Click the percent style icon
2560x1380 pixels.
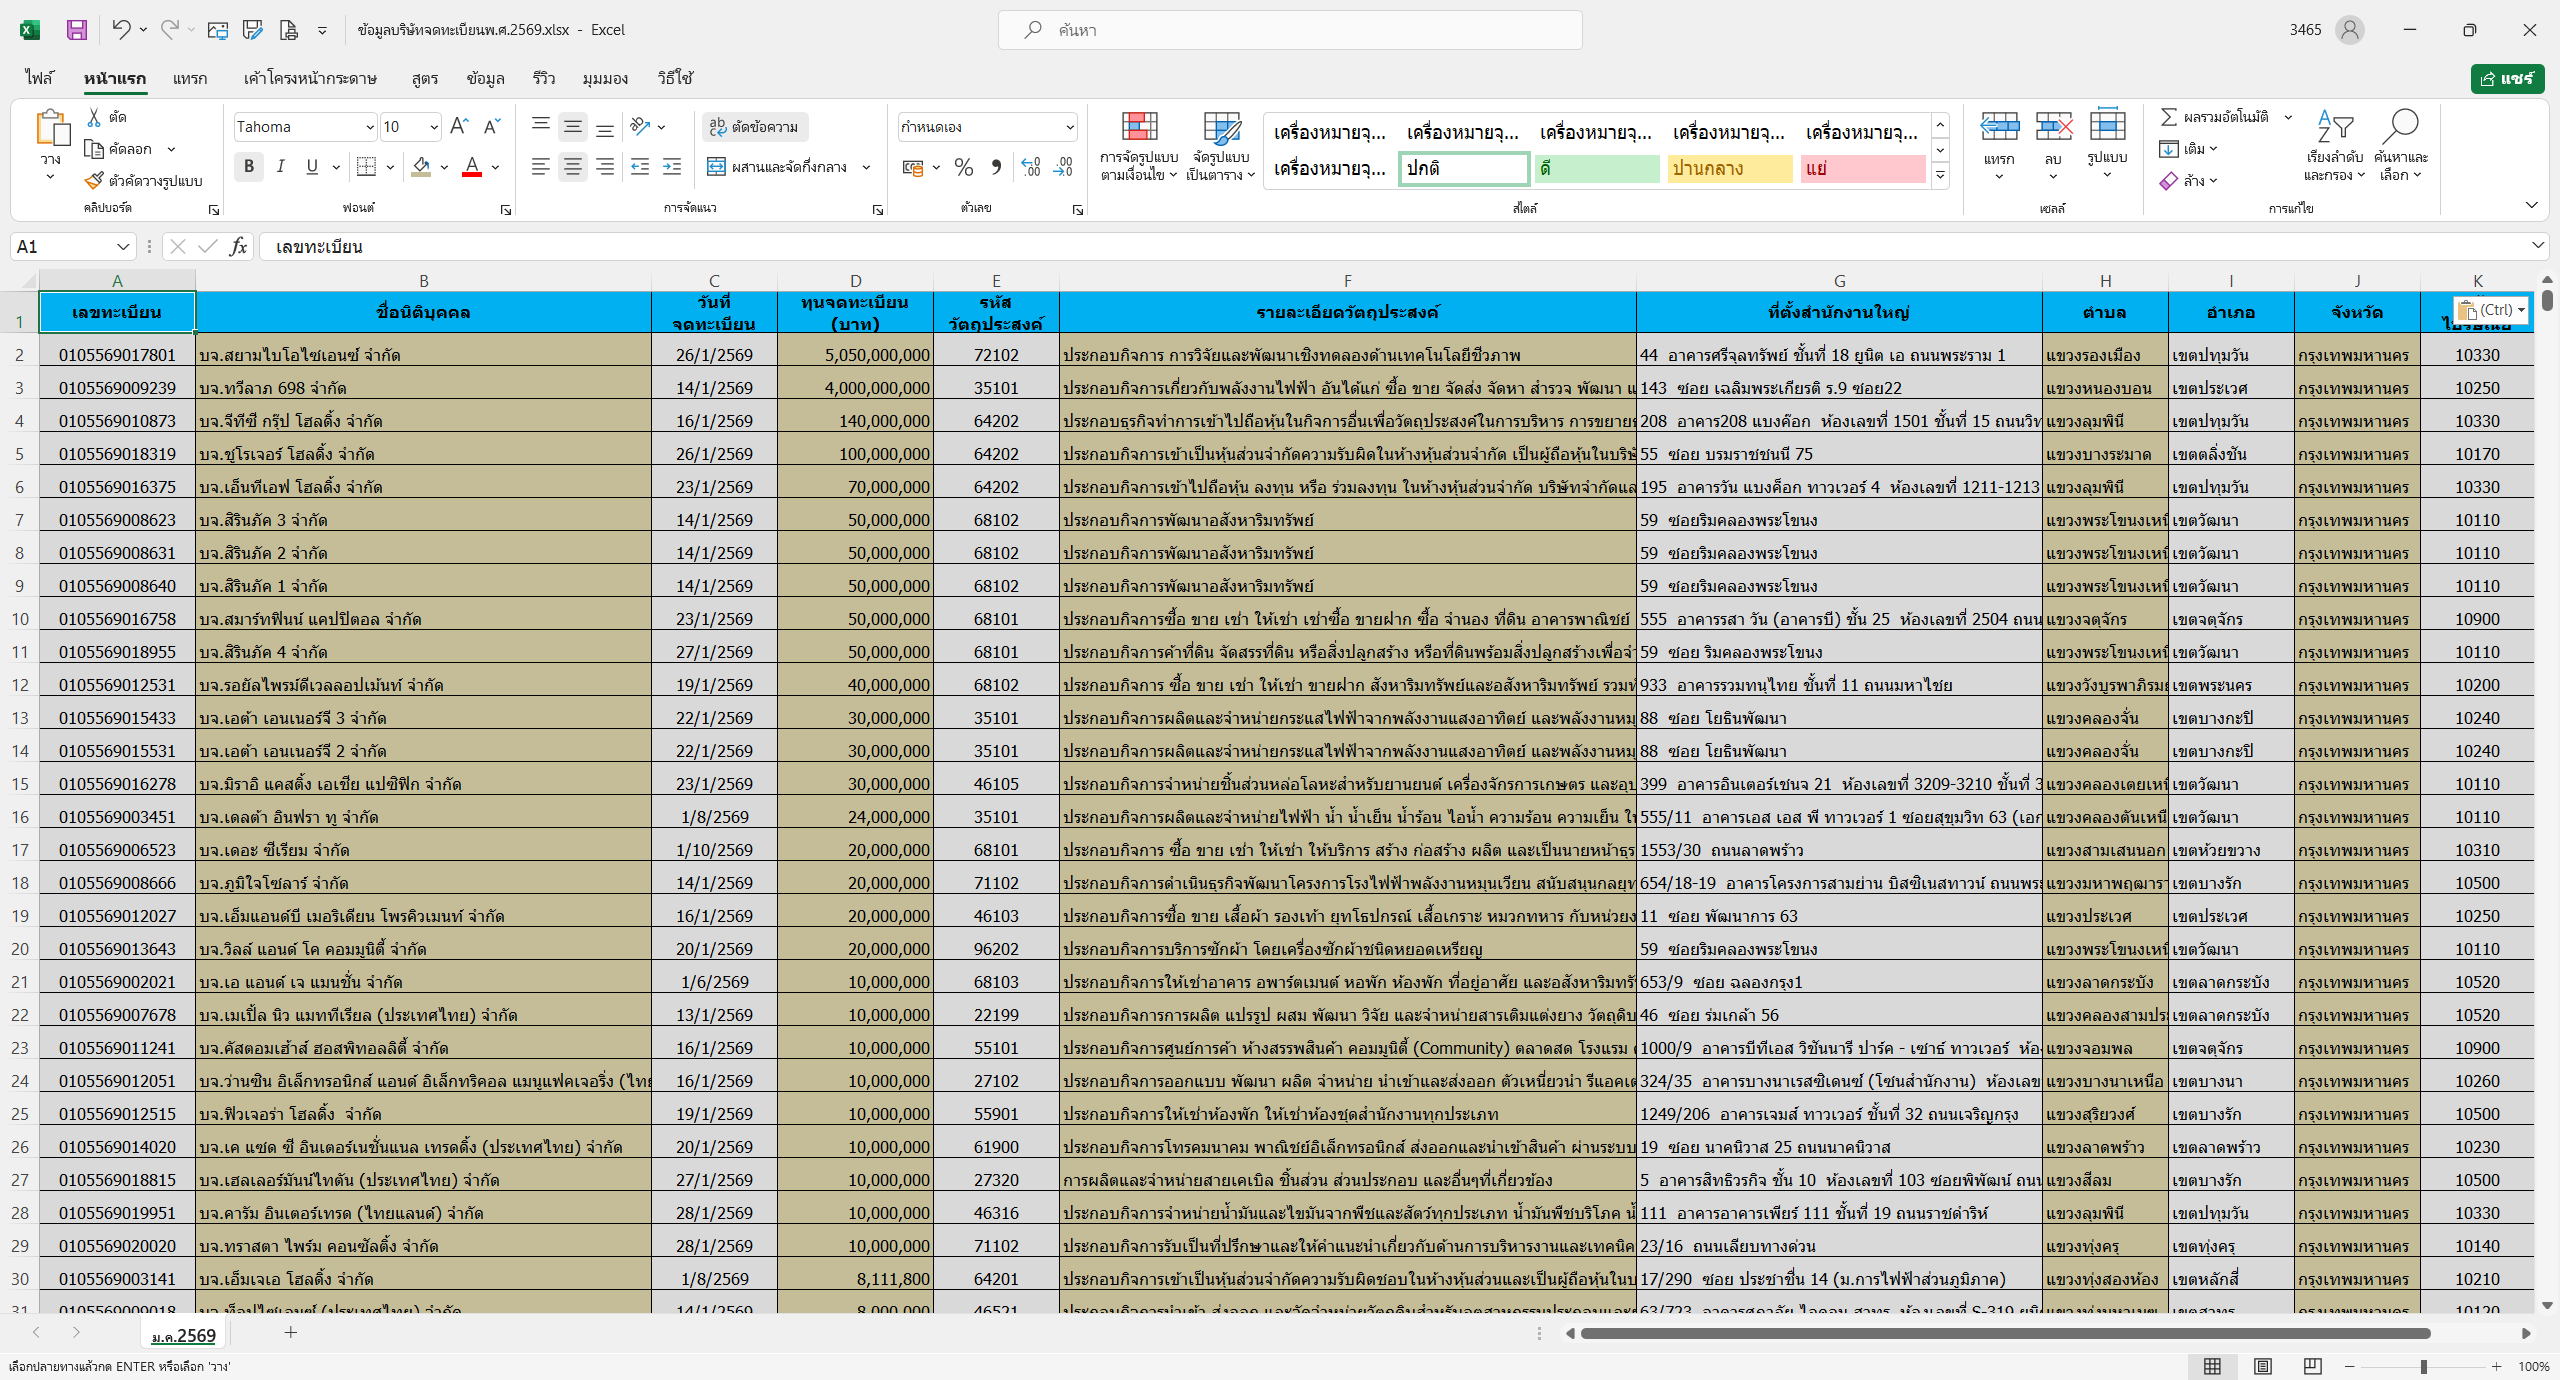[964, 167]
